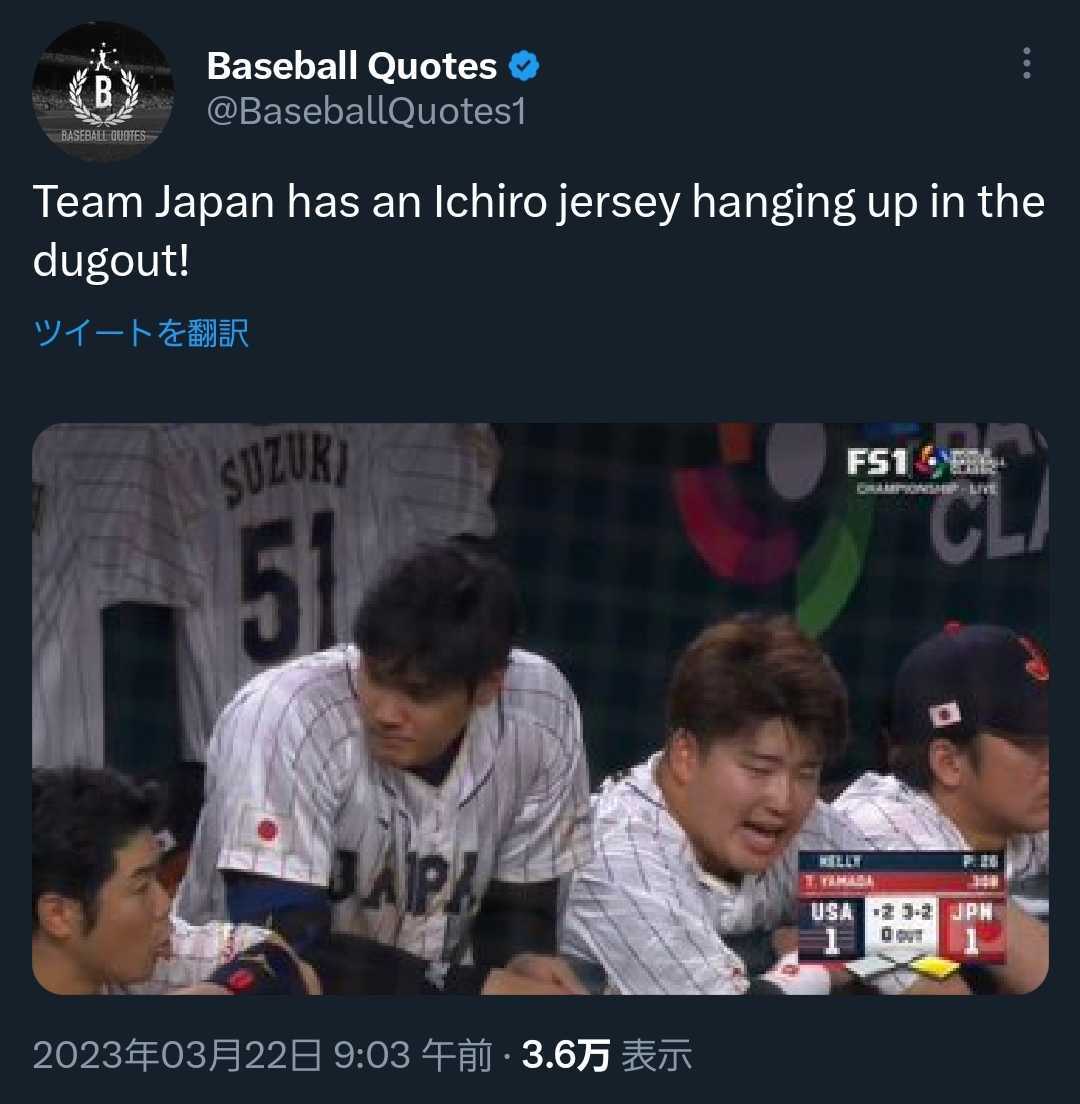Open the @BaseballQuotes1 handle
The height and width of the screenshot is (1104, 1080).
point(366,111)
